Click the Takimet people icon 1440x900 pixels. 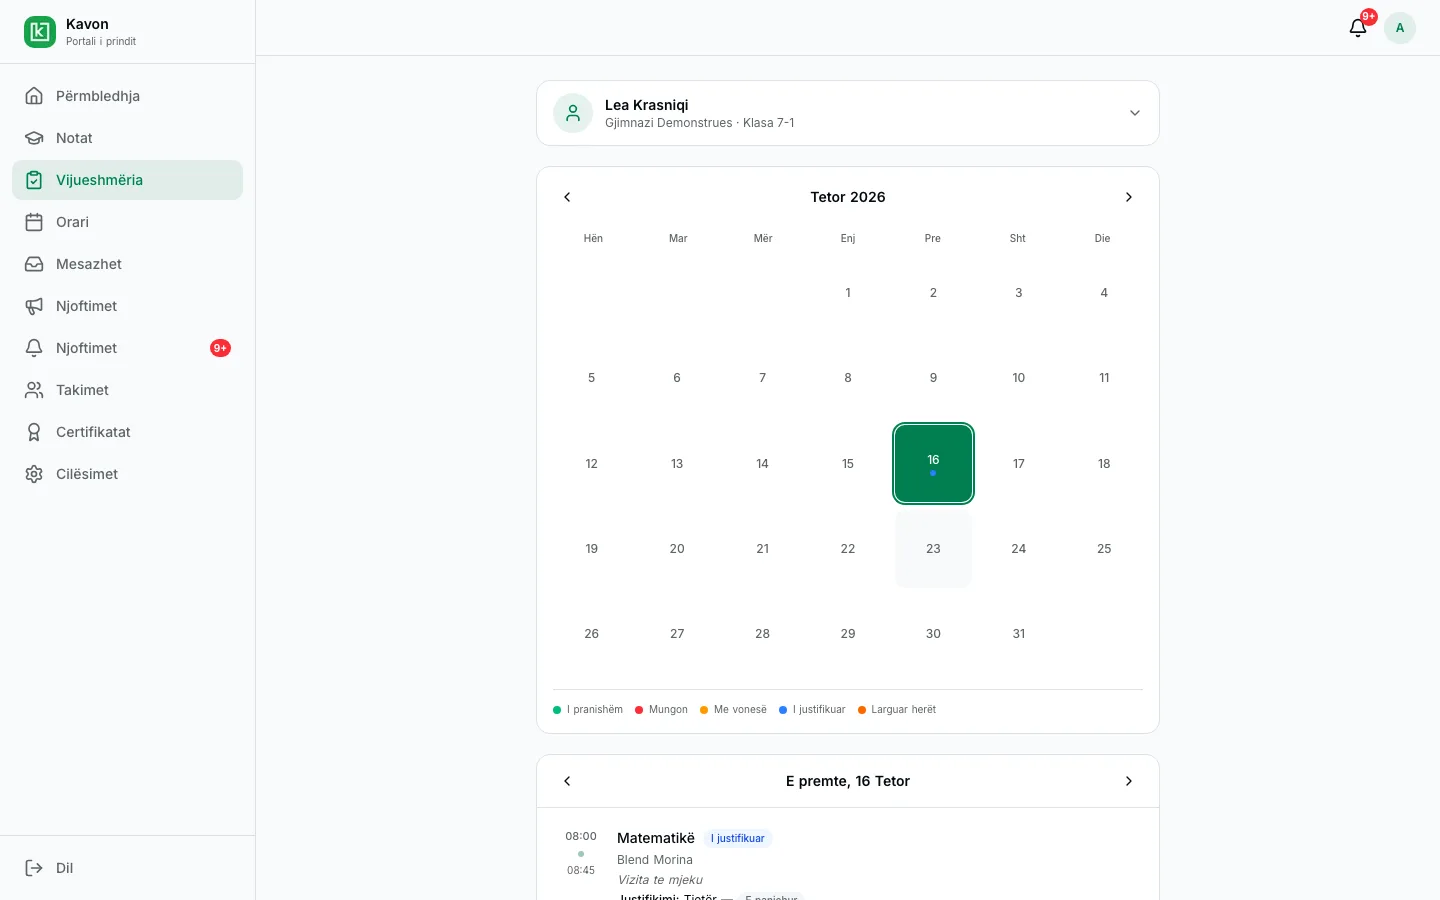click(x=34, y=390)
